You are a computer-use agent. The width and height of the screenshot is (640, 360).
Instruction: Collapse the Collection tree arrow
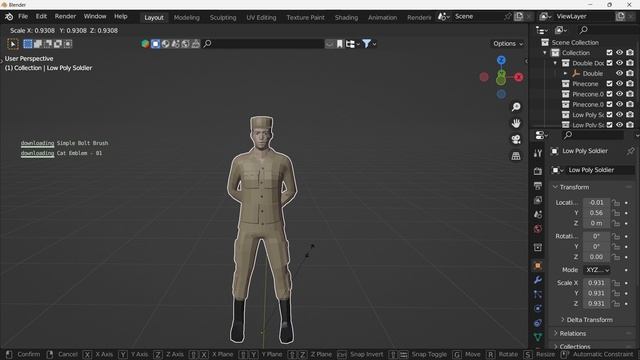tap(545, 53)
